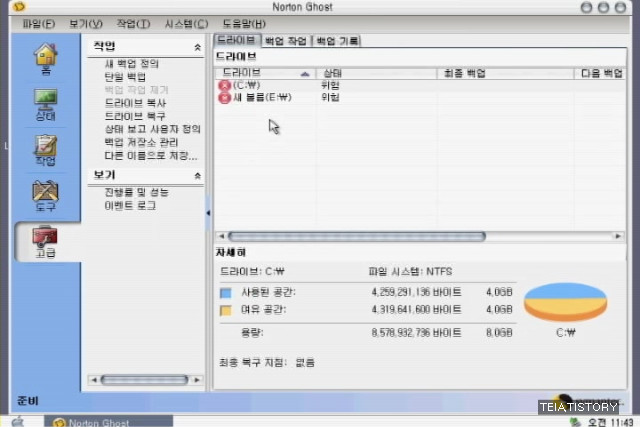Click 상태 보고 사용자 정의 link
Image resolution: width=640 pixels, height=427 pixels.
click(153, 129)
